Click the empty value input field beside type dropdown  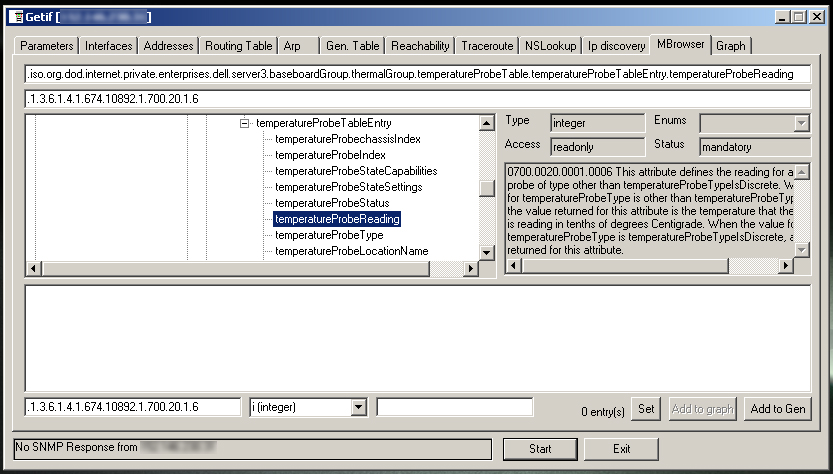(x=454, y=407)
